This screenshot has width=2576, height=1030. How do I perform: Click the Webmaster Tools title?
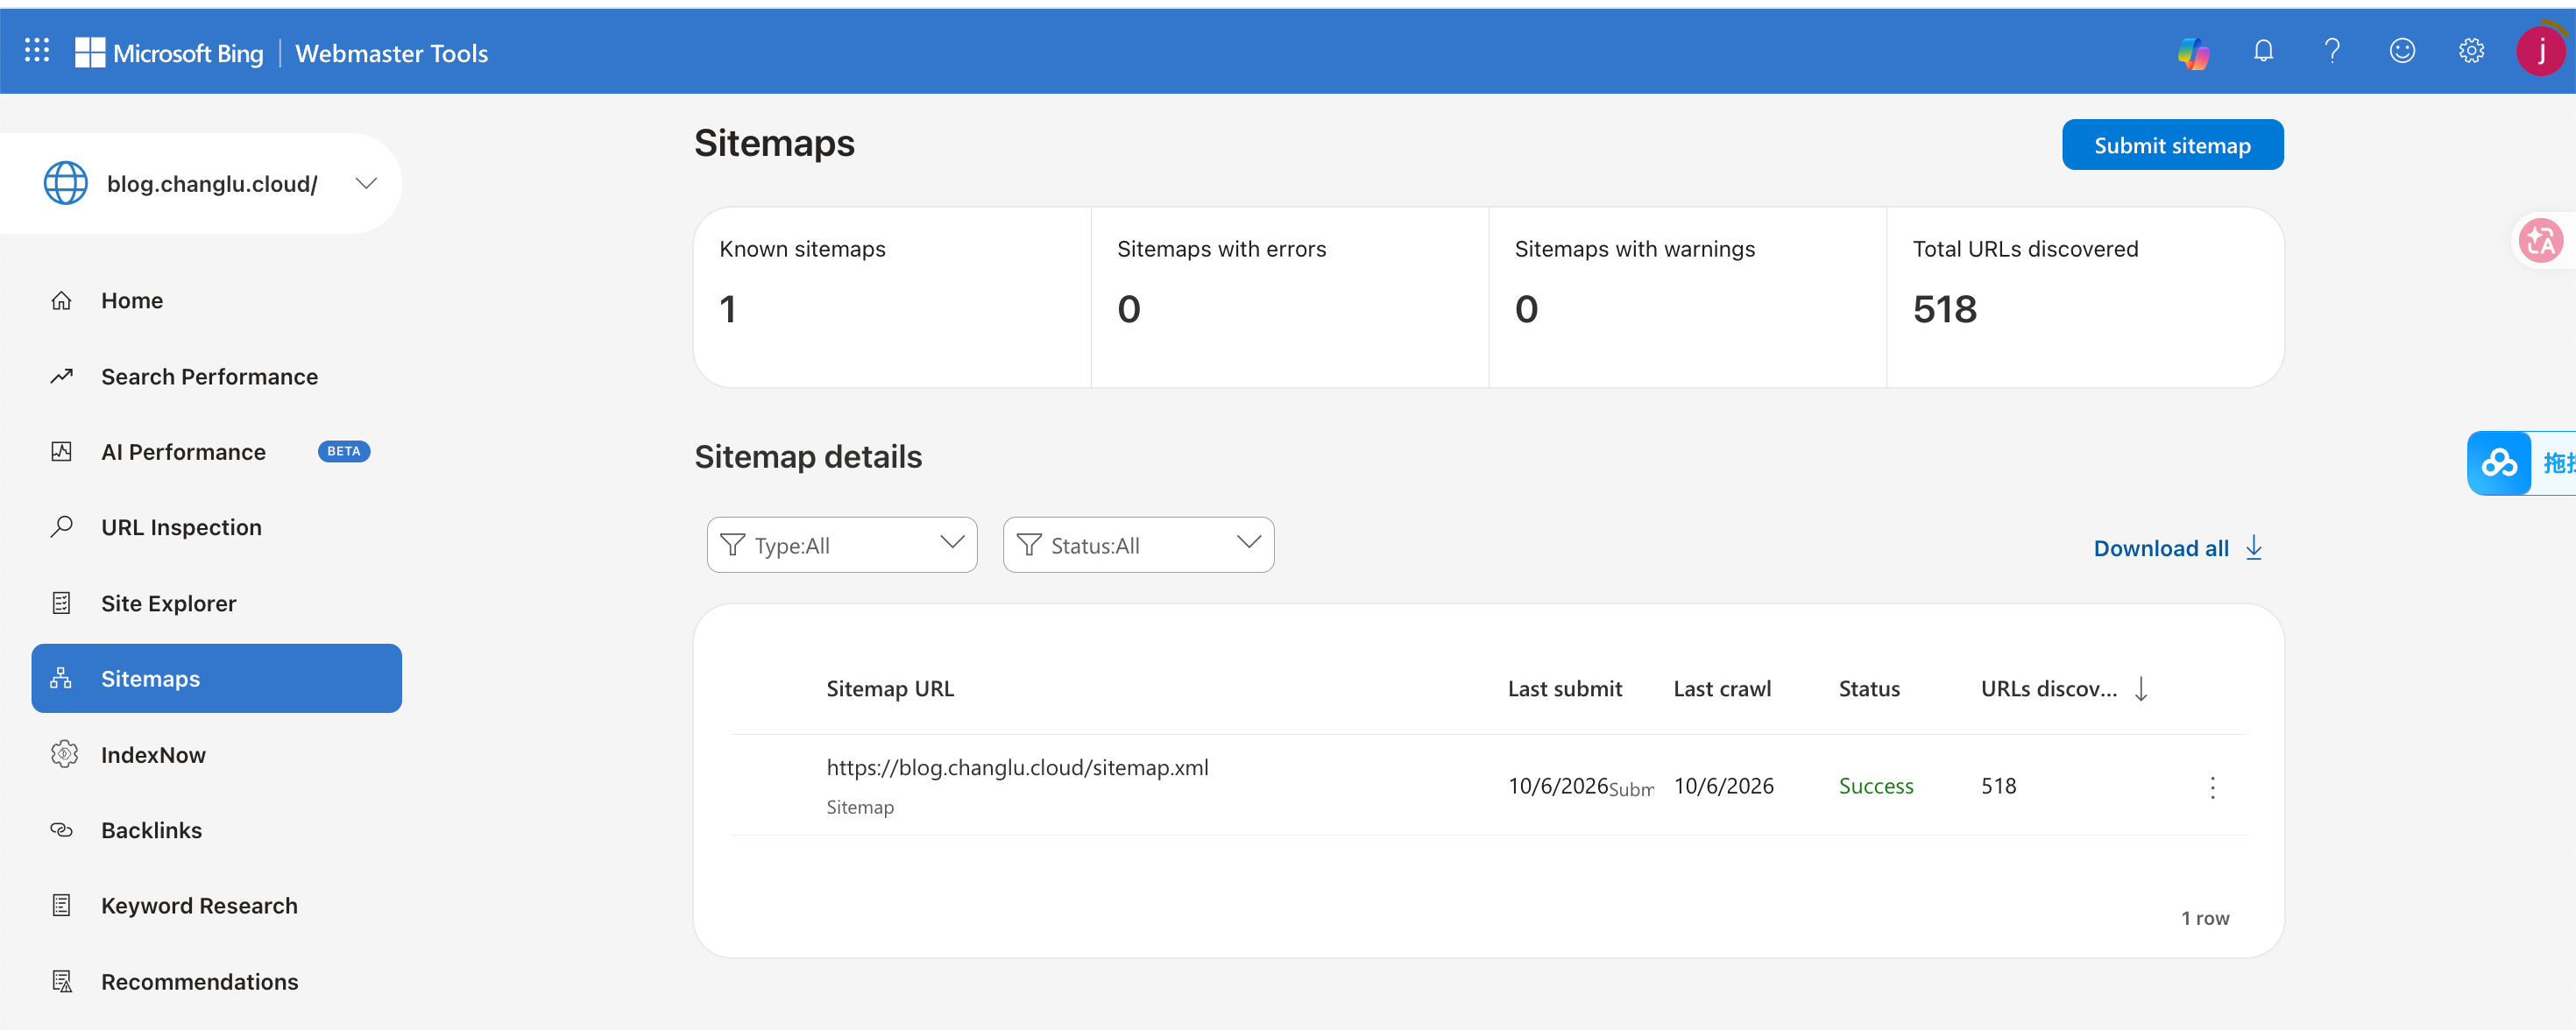click(392, 53)
